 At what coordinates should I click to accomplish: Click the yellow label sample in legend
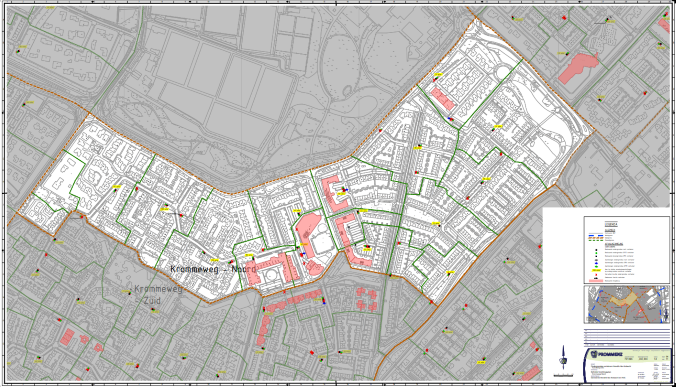[x=596, y=270]
